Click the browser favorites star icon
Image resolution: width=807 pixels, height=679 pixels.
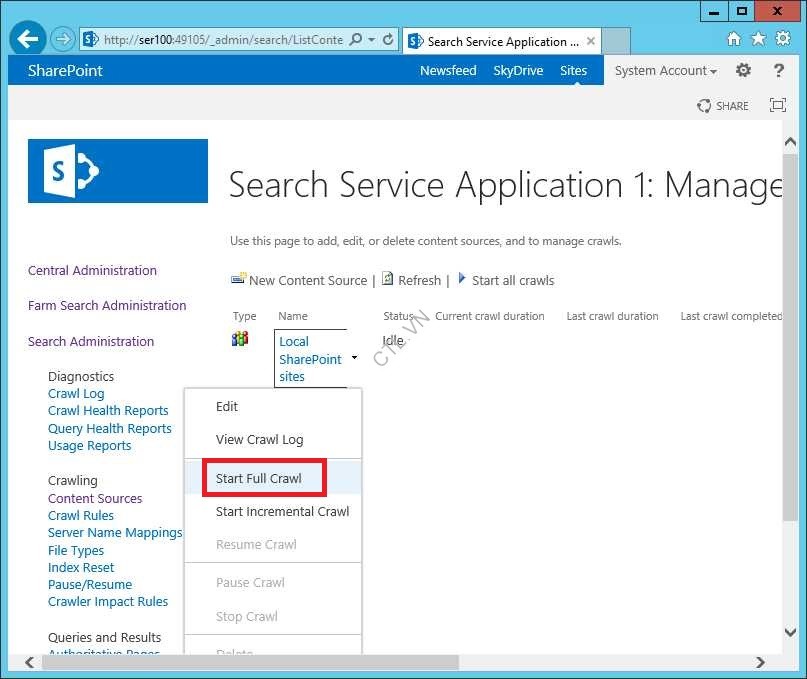pyautogui.click(x=758, y=40)
